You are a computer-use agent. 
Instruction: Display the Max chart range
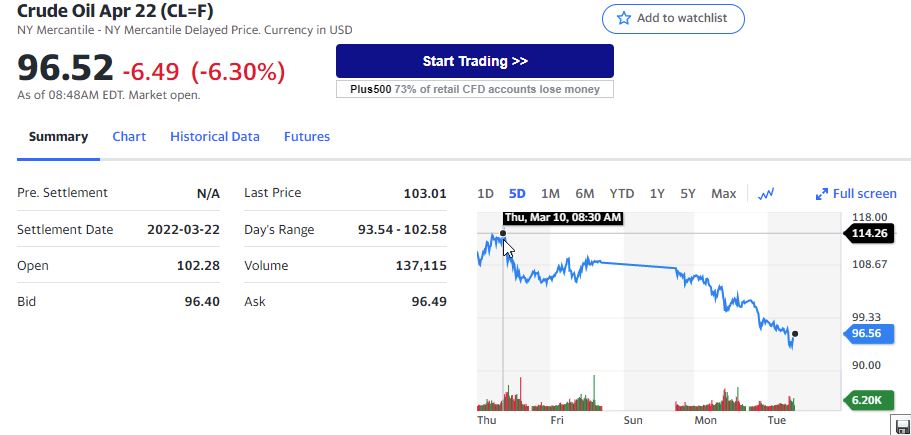tap(723, 194)
